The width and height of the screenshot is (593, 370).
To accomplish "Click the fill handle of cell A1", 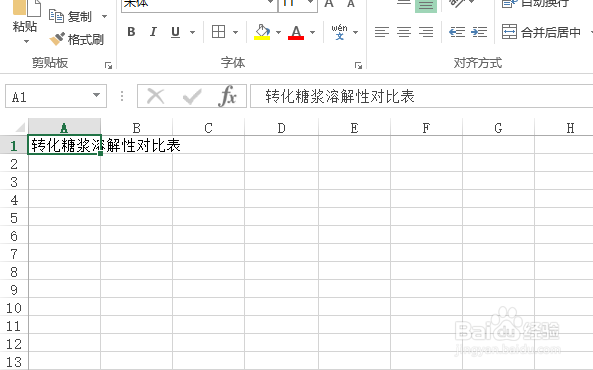I will tap(101, 154).
